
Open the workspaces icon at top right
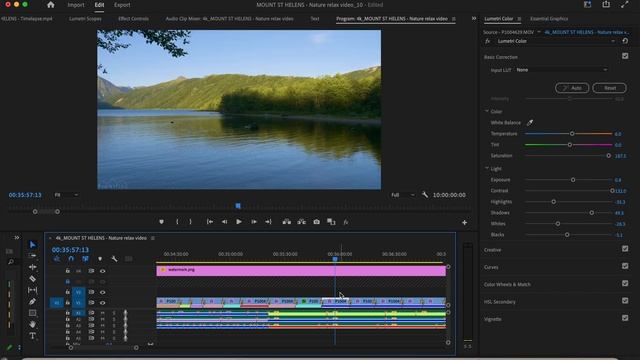(x=587, y=4)
